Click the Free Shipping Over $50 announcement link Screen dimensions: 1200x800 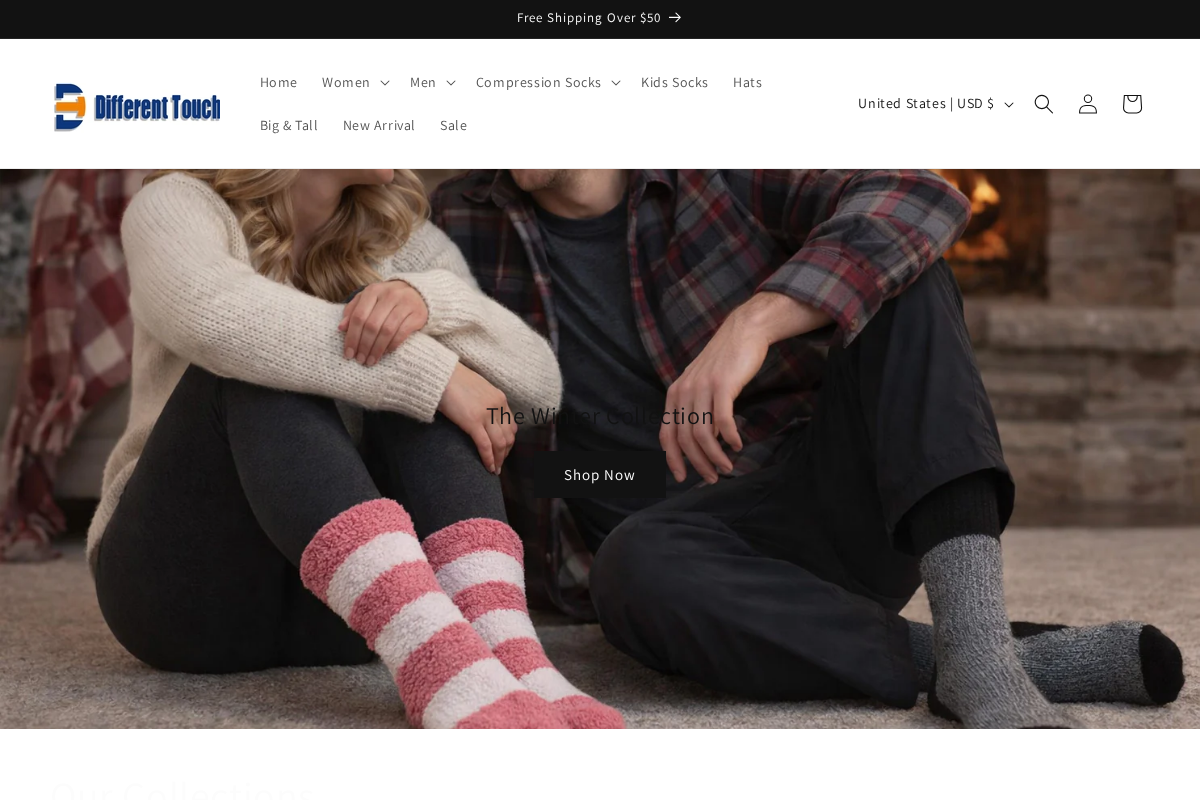588,17
